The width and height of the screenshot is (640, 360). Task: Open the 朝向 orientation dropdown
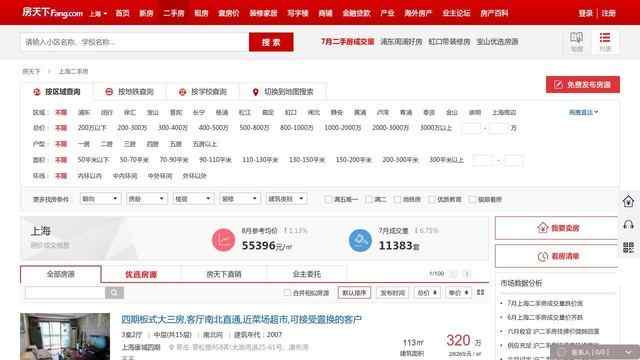click(100, 199)
